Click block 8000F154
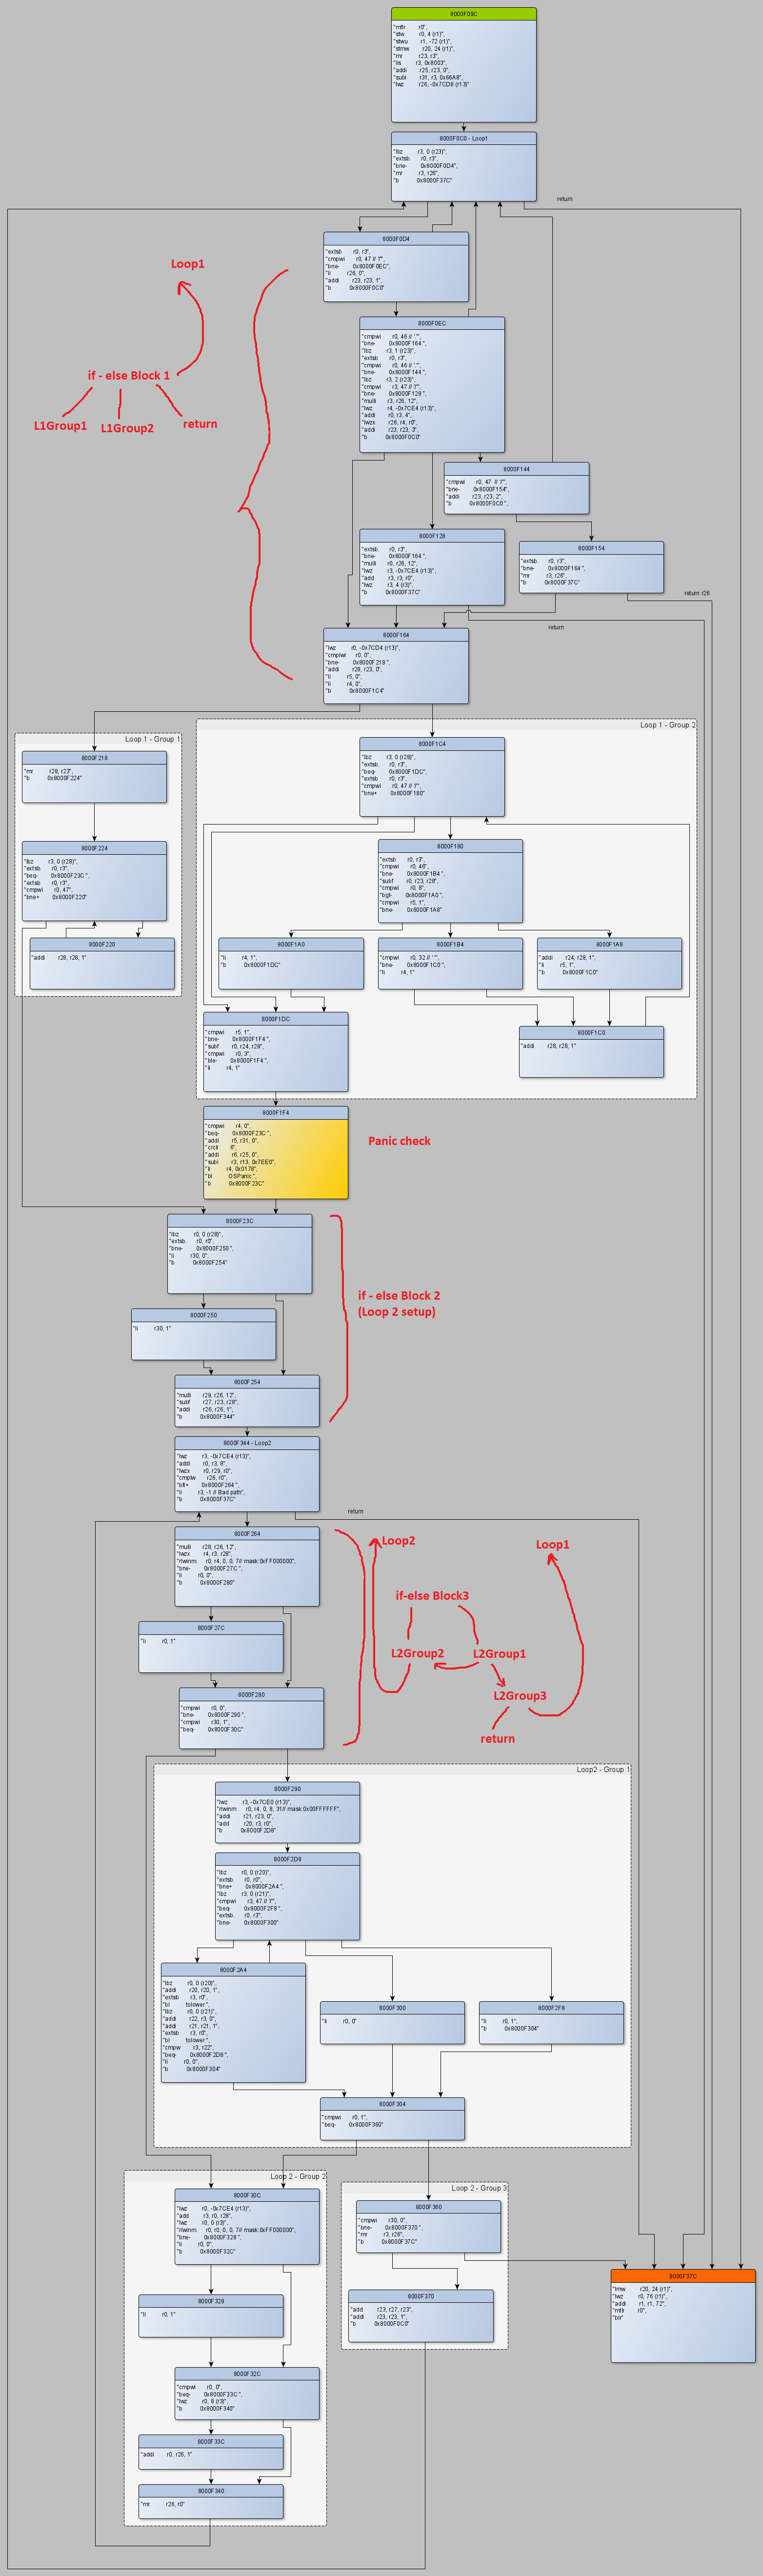The image size is (763, 2576). [591, 567]
